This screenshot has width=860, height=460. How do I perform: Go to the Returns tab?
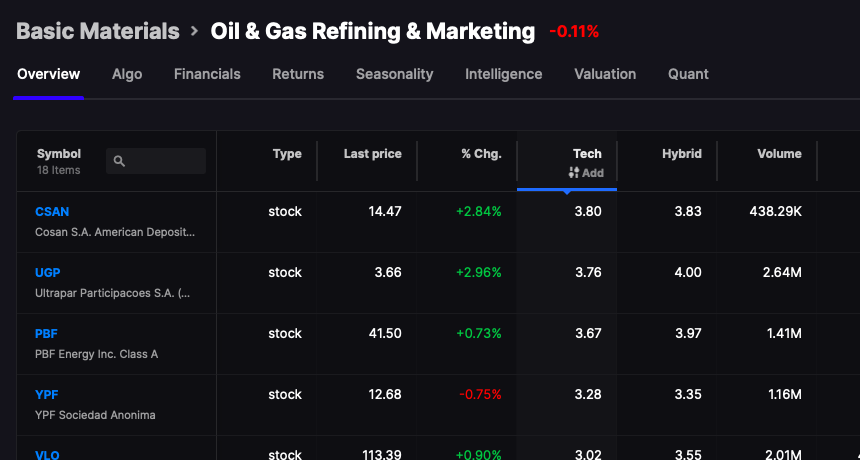point(298,74)
